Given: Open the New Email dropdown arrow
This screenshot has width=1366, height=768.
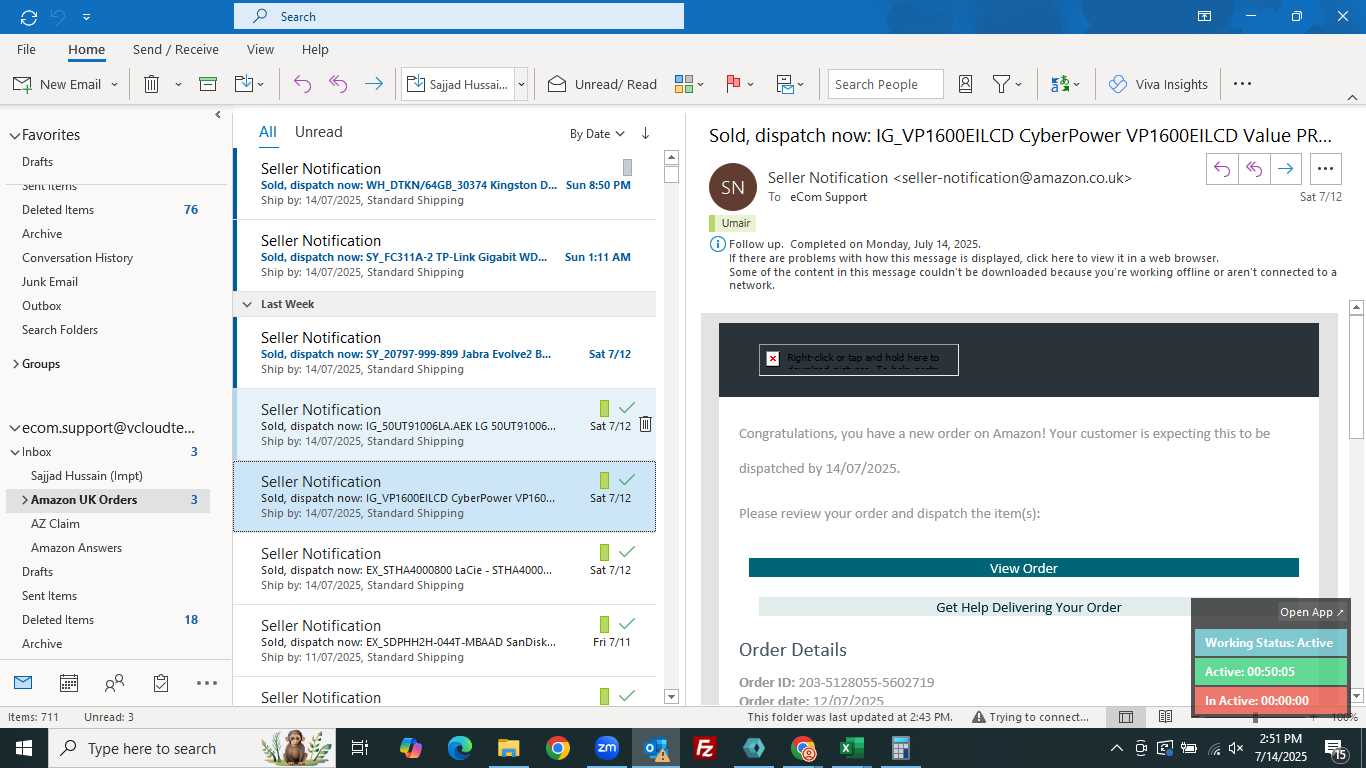Looking at the screenshot, I should pos(114,84).
